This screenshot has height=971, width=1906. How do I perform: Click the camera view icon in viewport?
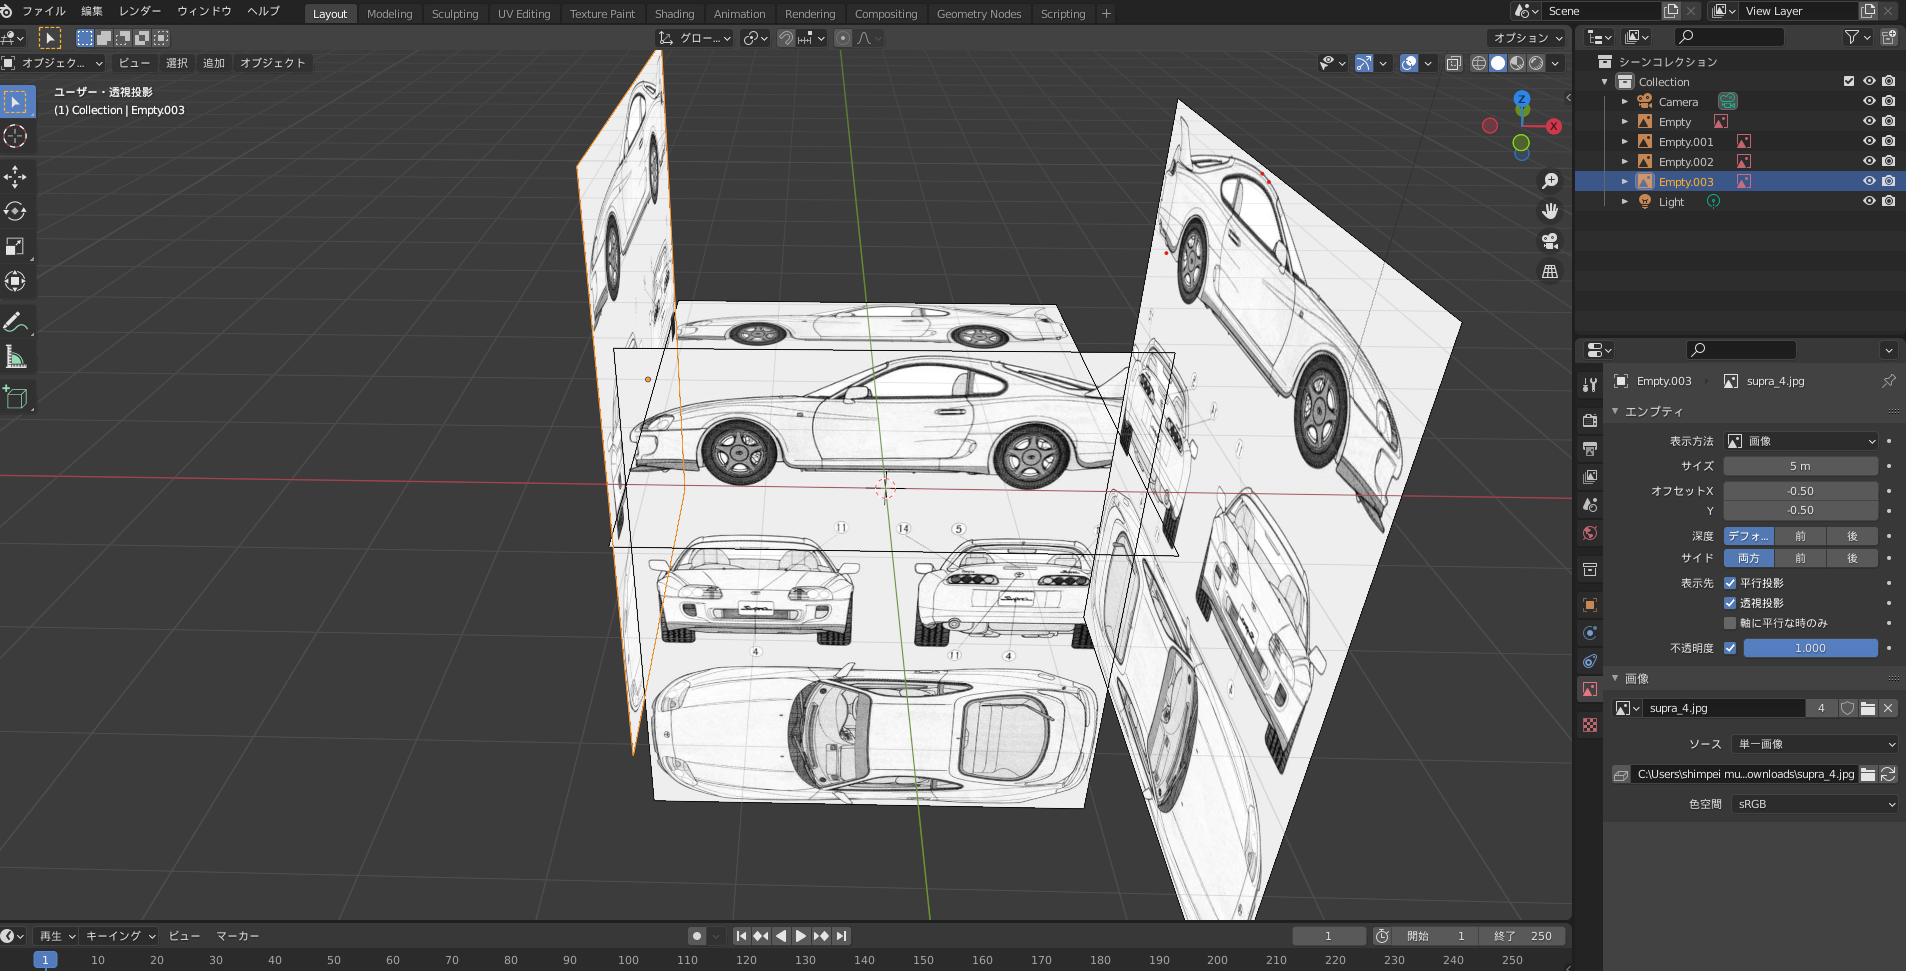point(1550,241)
